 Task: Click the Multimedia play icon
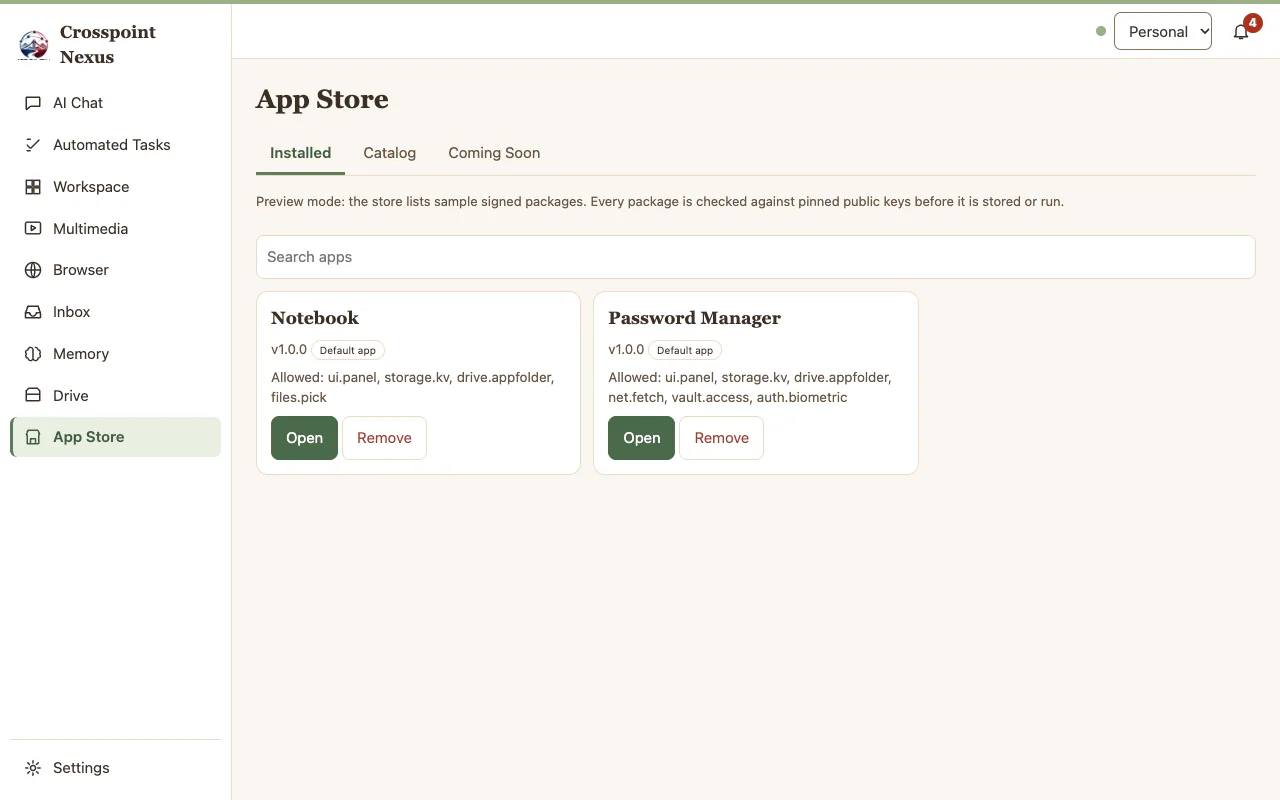click(33, 229)
